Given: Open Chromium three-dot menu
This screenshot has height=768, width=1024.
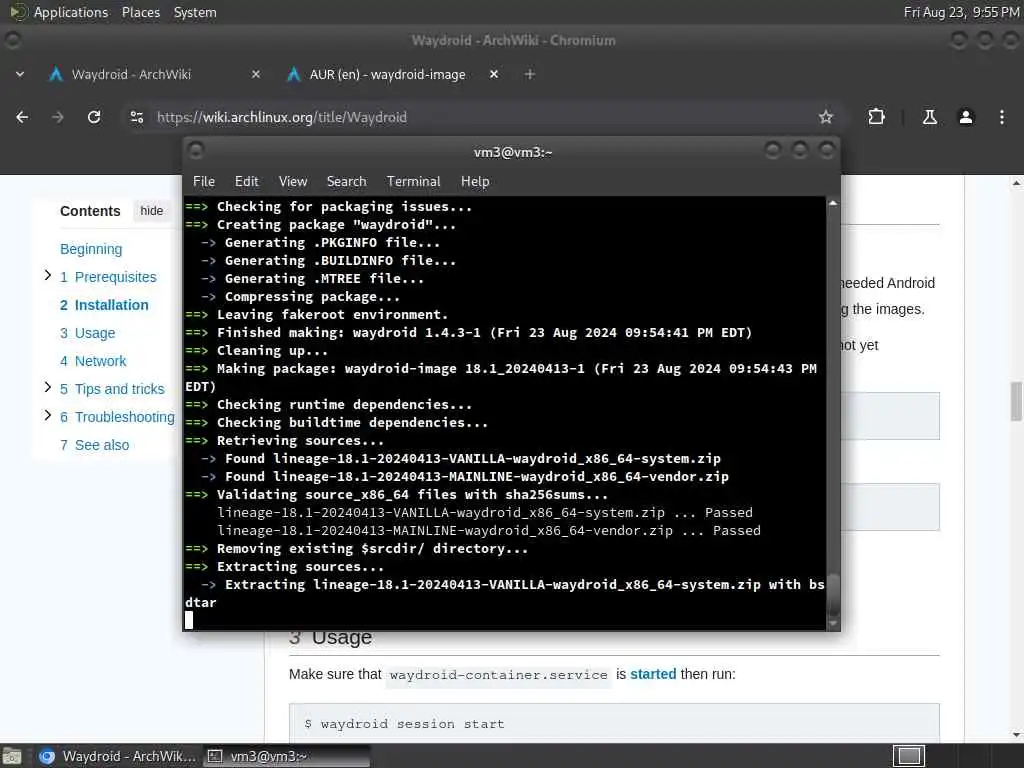Looking at the screenshot, I should point(1002,117).
